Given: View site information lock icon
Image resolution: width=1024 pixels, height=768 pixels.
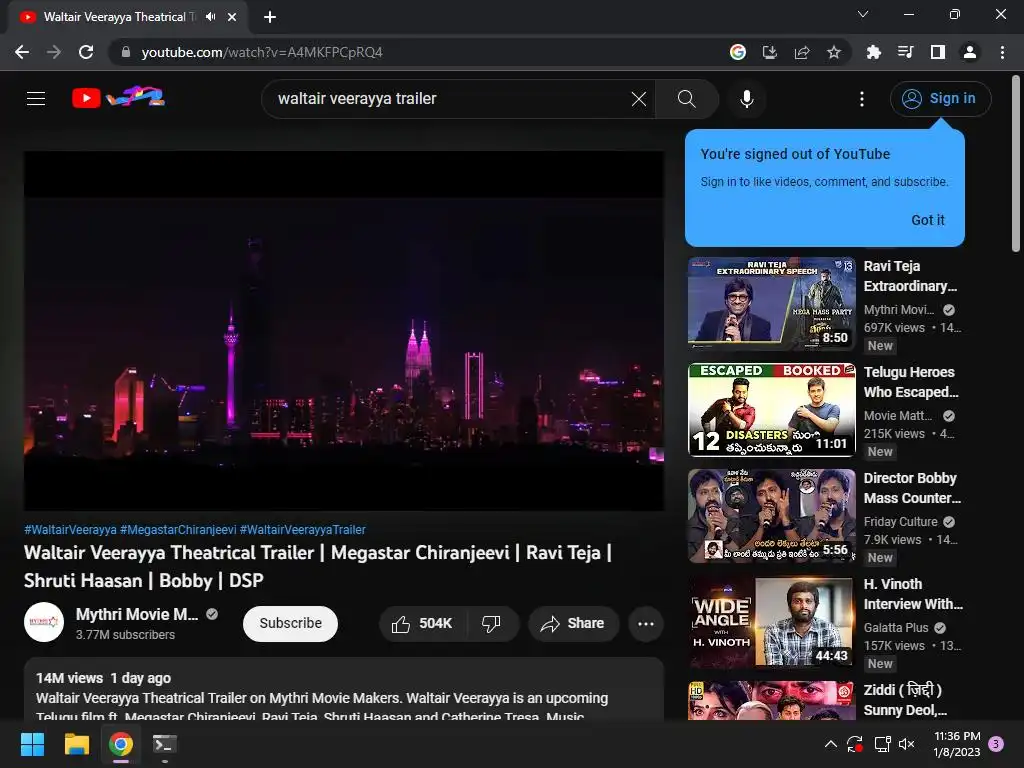Looking at the screenshot, I should coord(125,52).
